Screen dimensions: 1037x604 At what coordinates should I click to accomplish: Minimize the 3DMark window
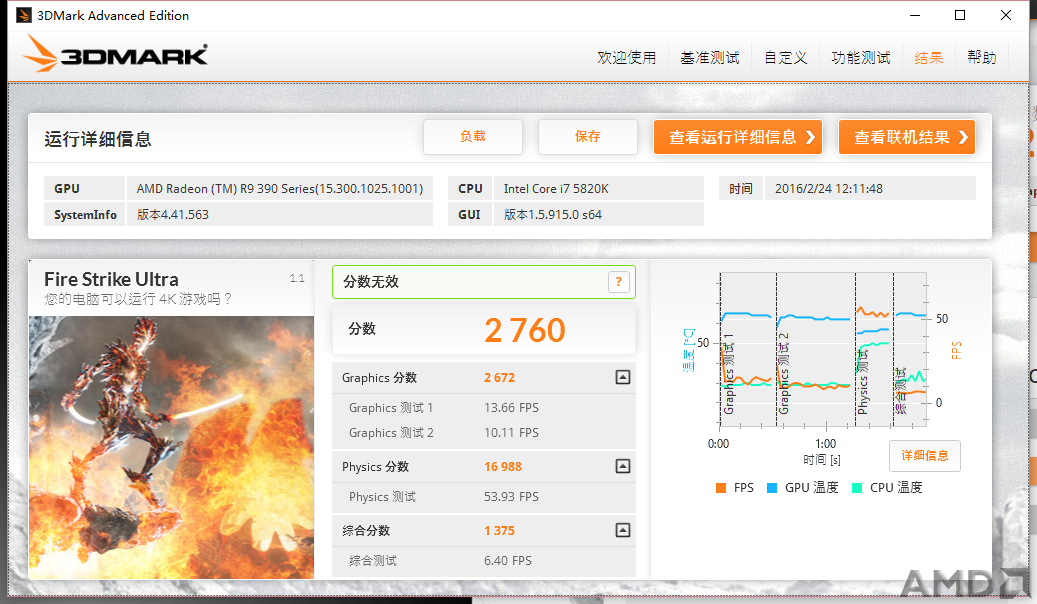point(915,15)
